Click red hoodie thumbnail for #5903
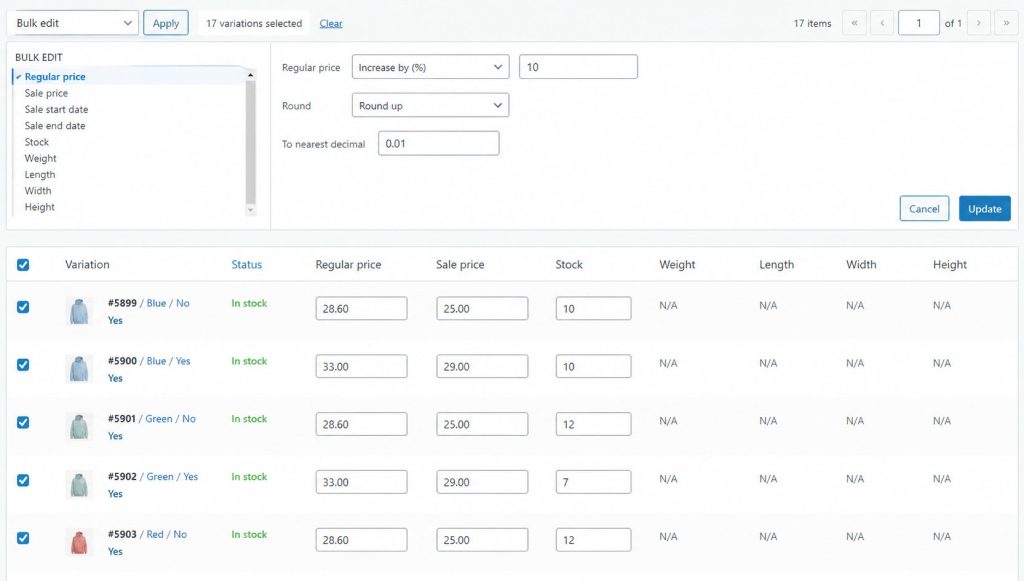The width and height of the screenshot is (1024, 581). pyautogui.click(x=79, y=542)
